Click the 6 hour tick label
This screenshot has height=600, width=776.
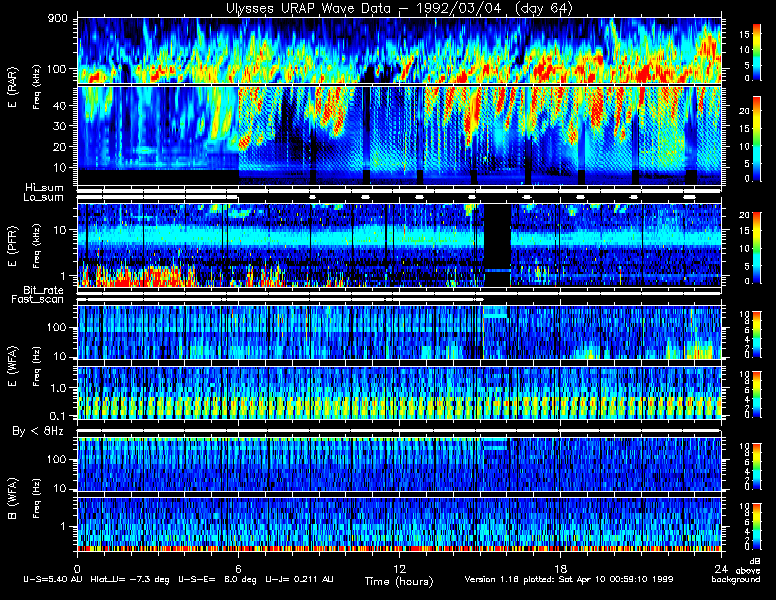(238, 565)
